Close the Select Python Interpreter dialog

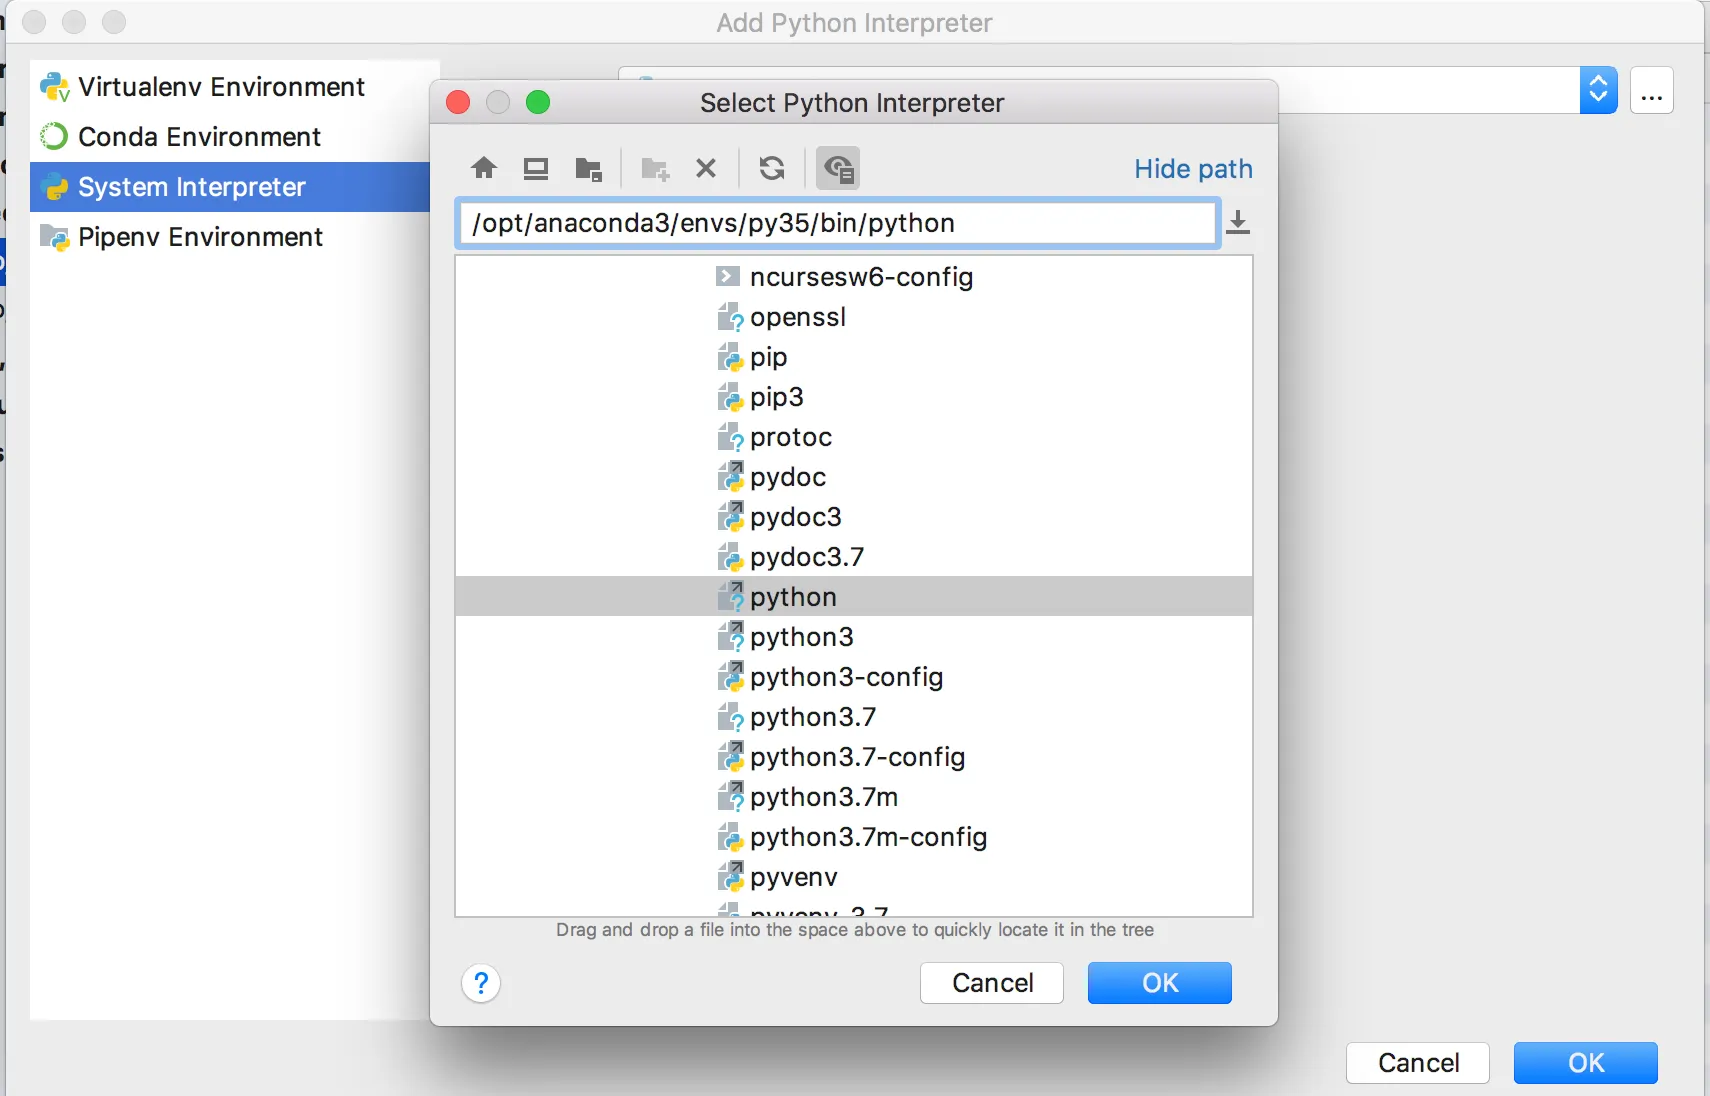458,102
